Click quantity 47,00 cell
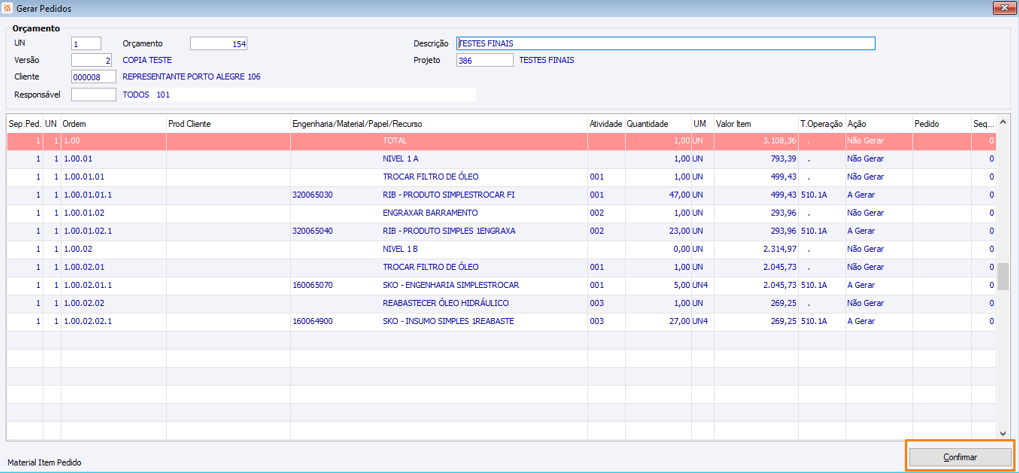Viewport: 1019px width, 473px height. pyautogui.click(x=658, y=195)
